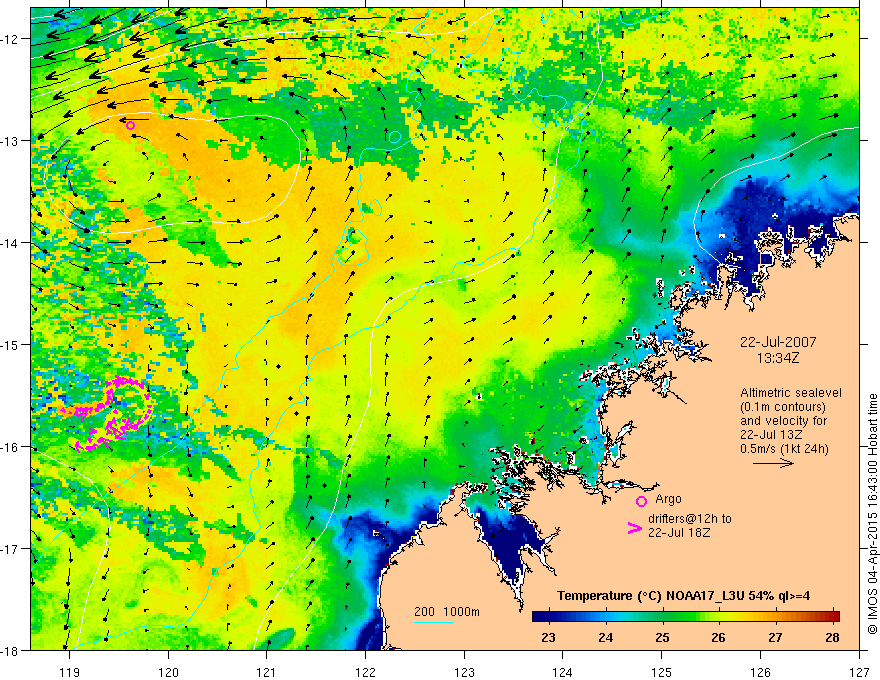Click the cyan 200 1000m depth legend line

[x=434, y=622]
